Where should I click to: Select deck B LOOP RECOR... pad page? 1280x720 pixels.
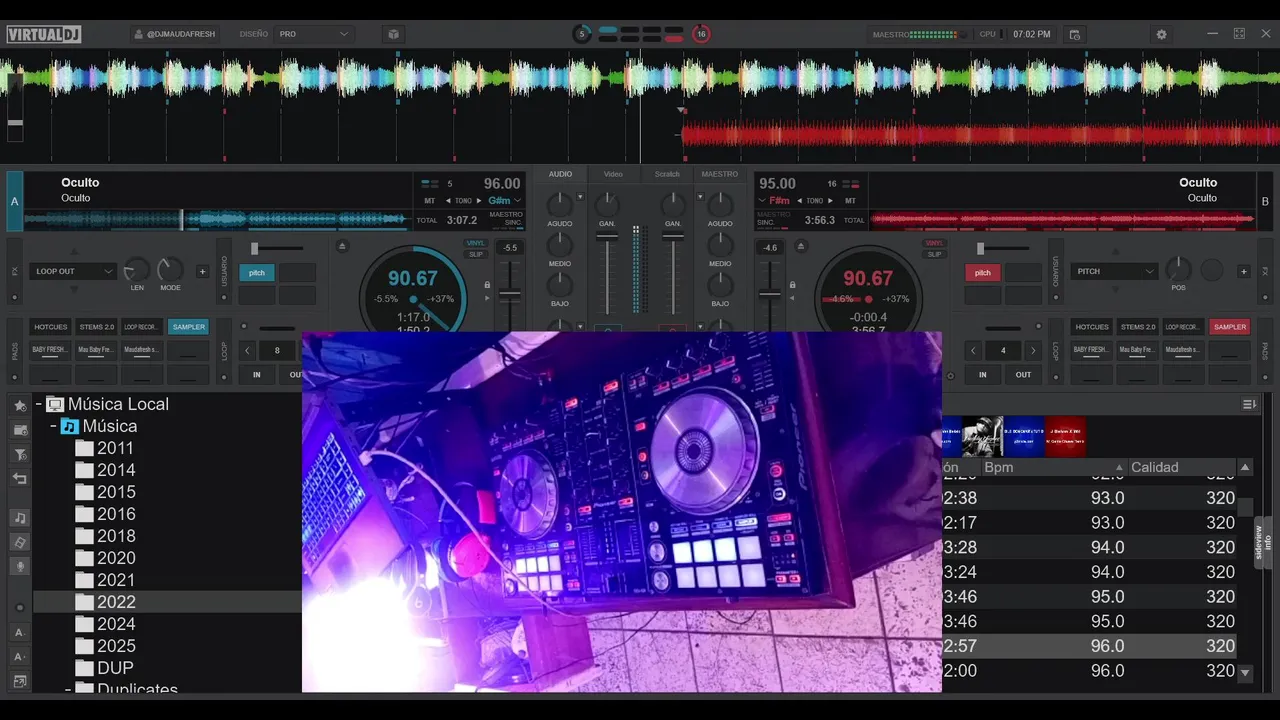click(x=1184, y=327)
